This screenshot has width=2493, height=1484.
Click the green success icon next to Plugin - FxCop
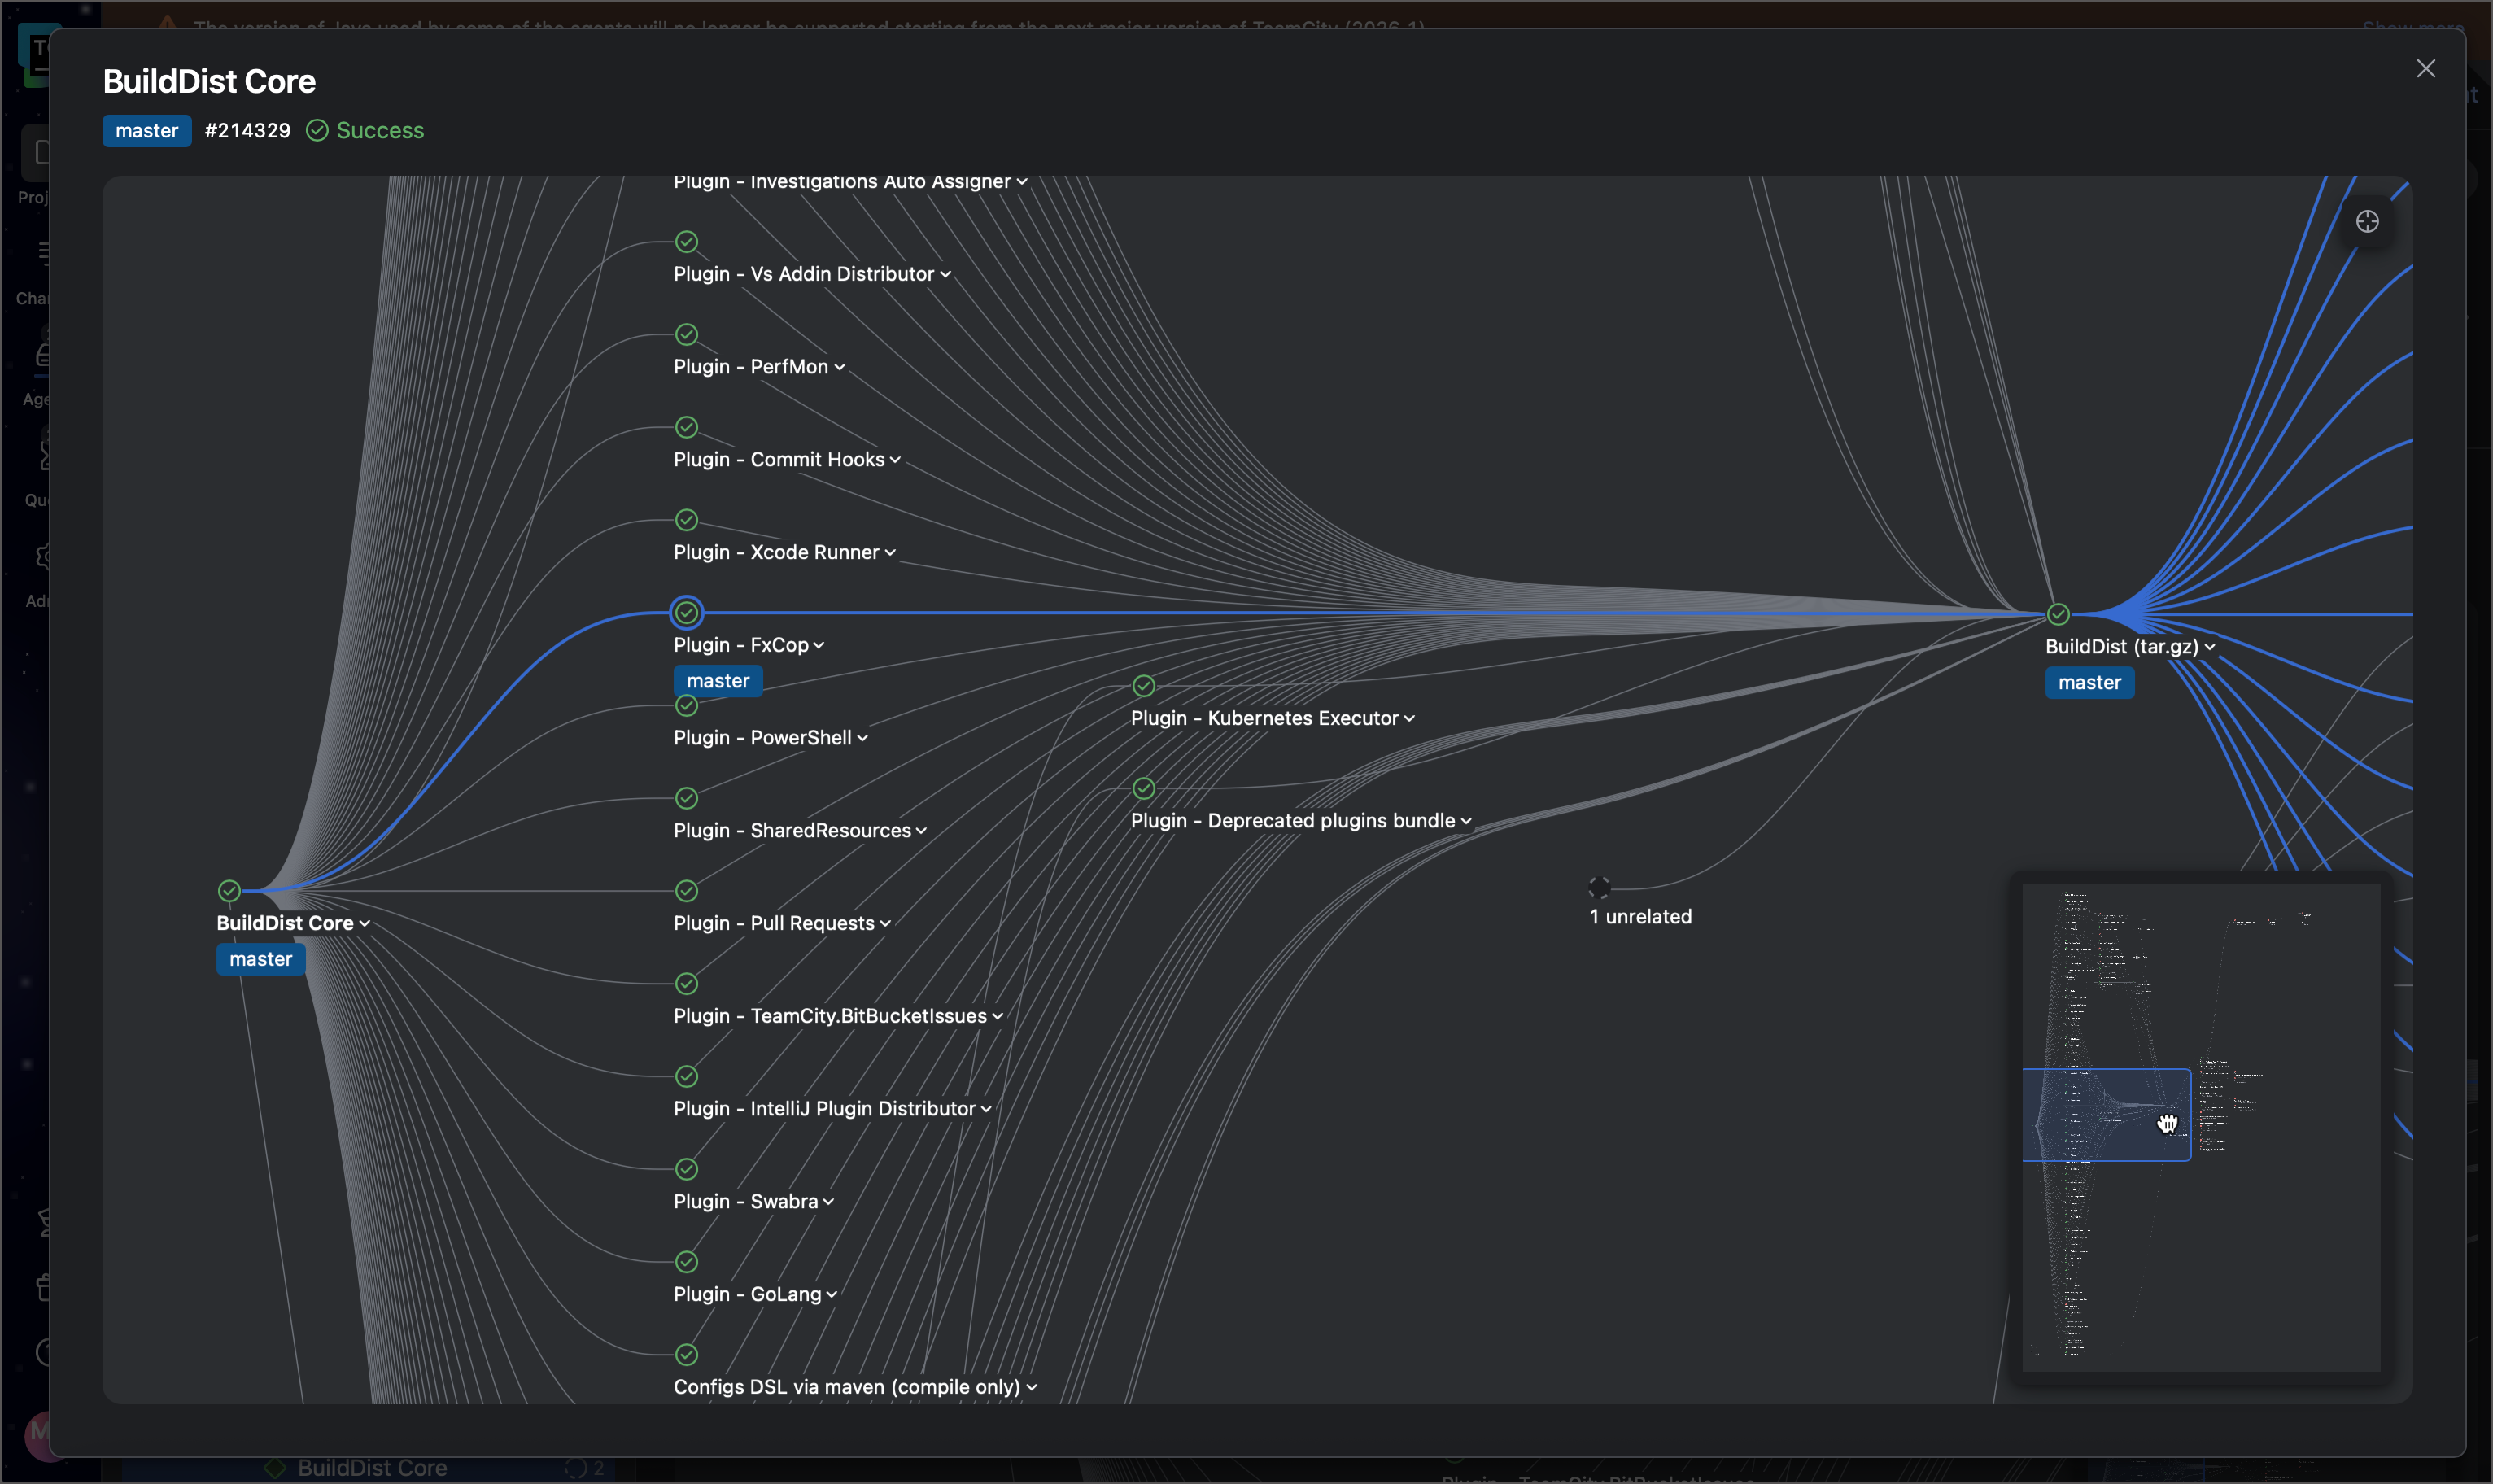685,611
